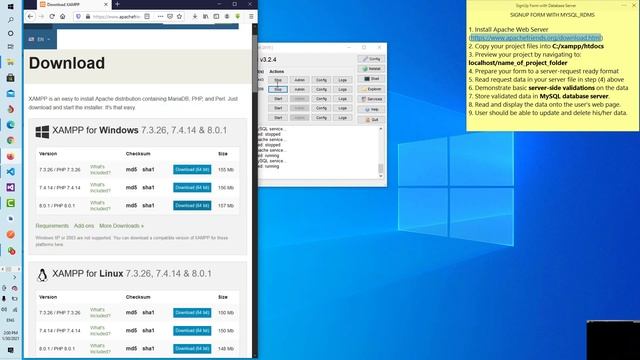Open Task View on taskbar
The height and width of the screenshot is (360, 640).
pos(11,47)
